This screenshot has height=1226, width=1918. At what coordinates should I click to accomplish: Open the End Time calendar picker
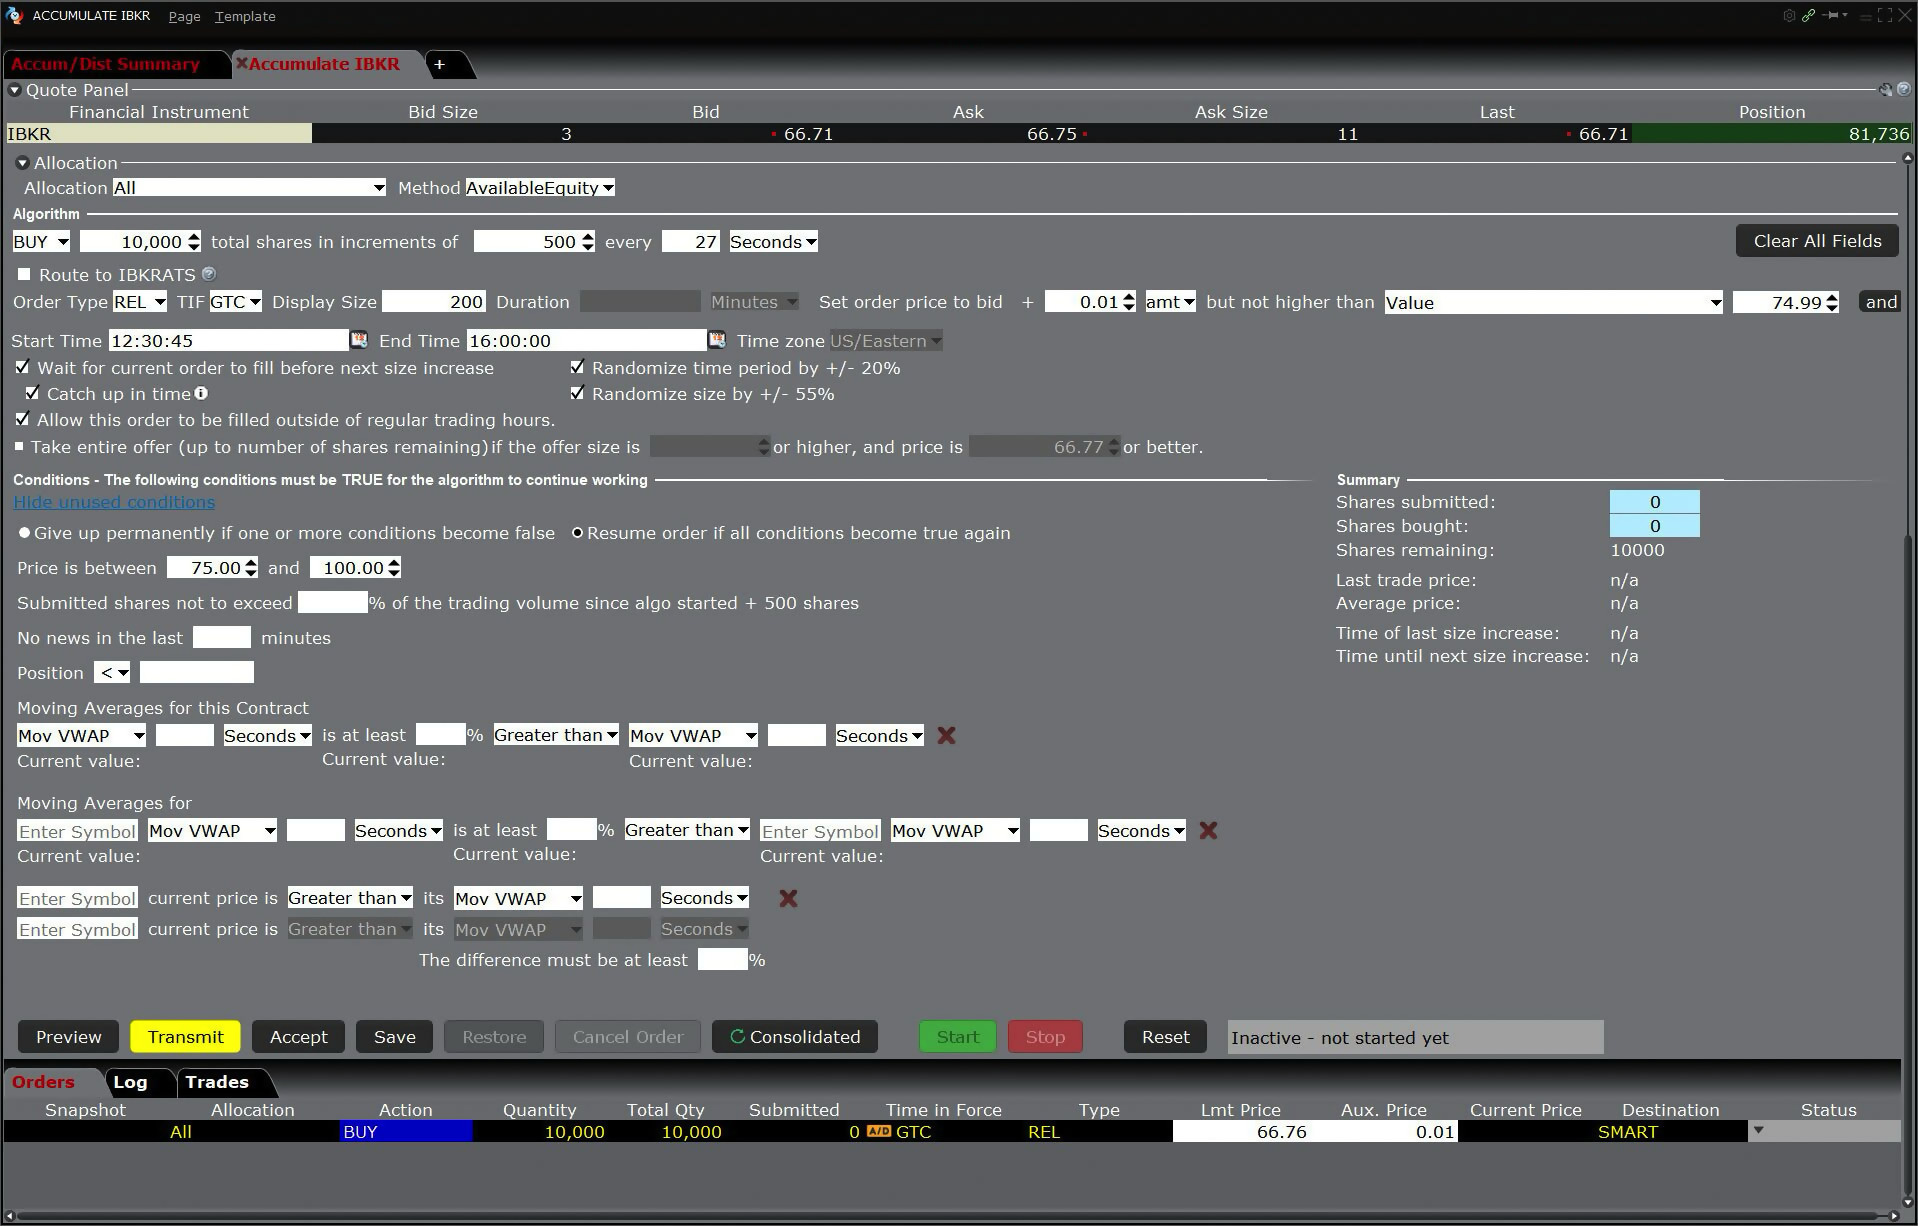click(x=717, y=340)
